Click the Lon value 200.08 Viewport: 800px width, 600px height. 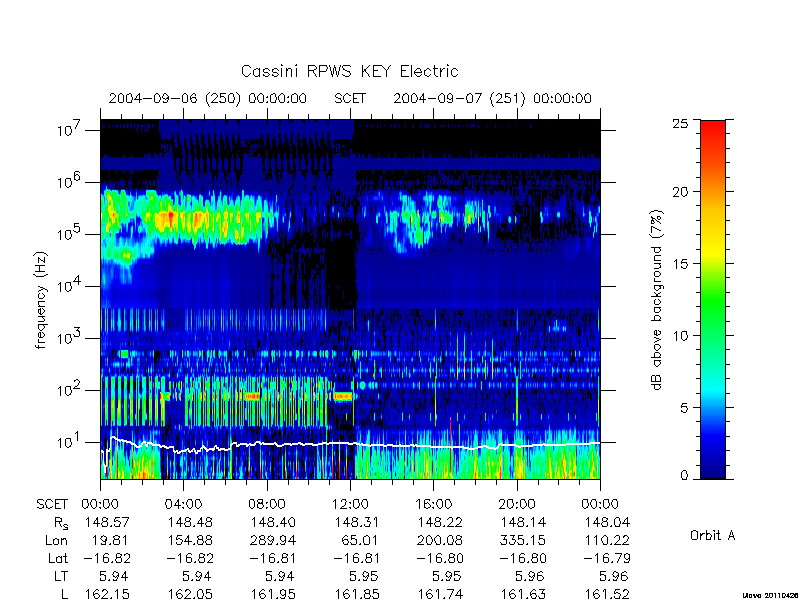(440, 540)
